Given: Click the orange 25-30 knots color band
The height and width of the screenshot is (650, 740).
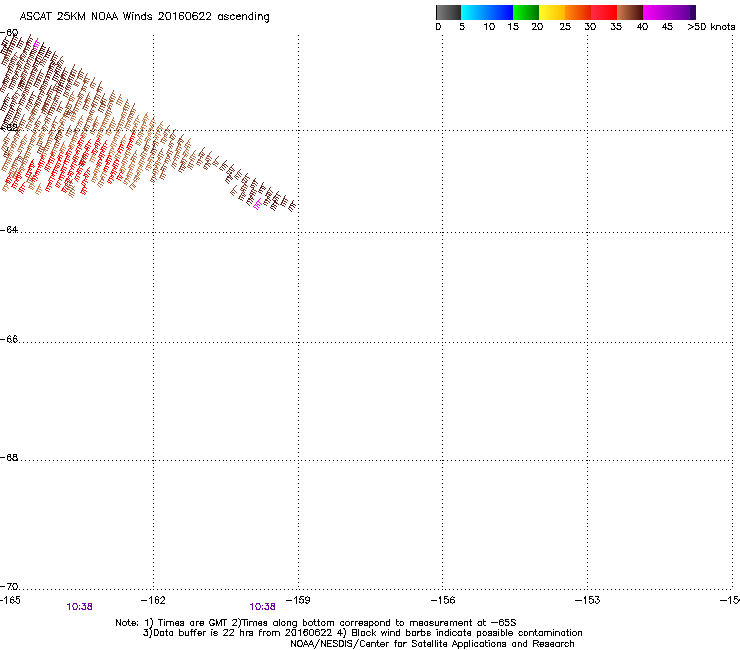Looking at the screenshot, I should [x=578, y=12].
